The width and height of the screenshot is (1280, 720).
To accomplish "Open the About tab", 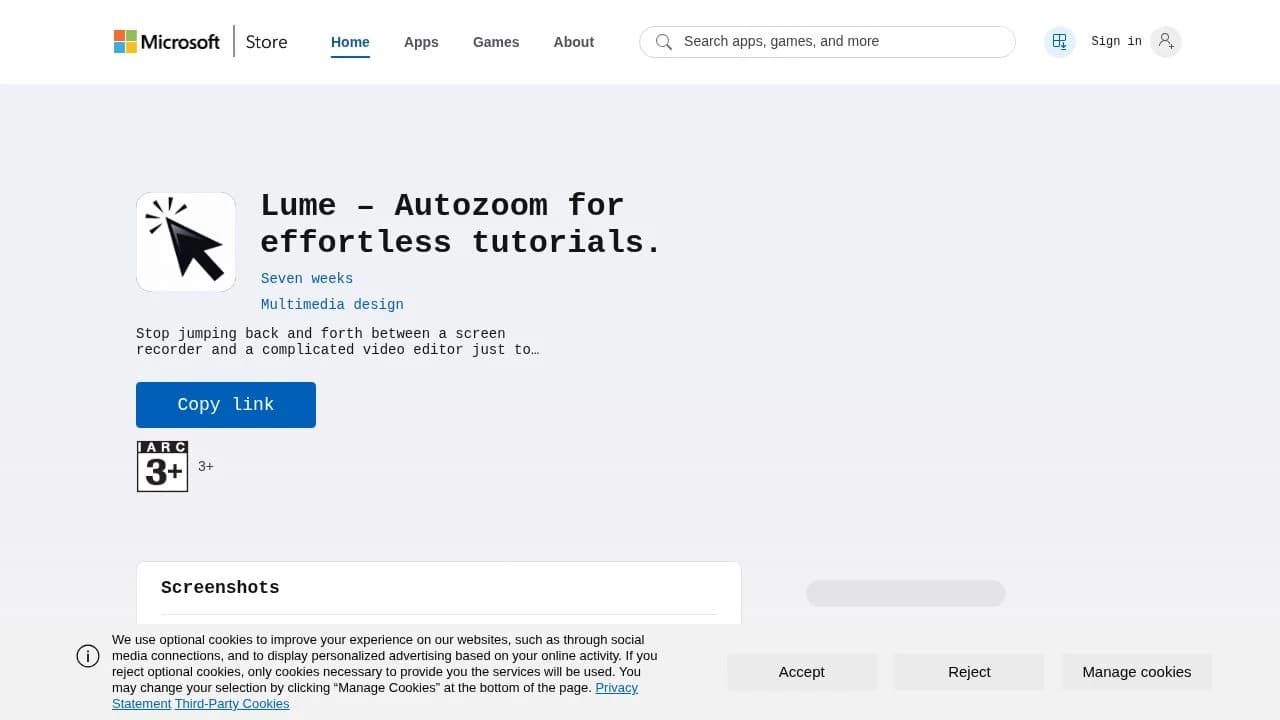I will [574, 42].
